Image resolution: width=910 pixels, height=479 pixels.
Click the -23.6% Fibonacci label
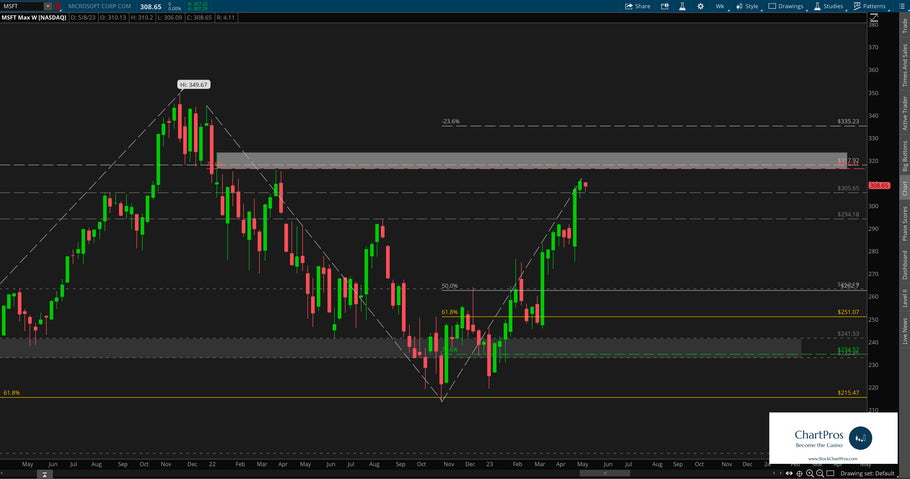(450, 121)
